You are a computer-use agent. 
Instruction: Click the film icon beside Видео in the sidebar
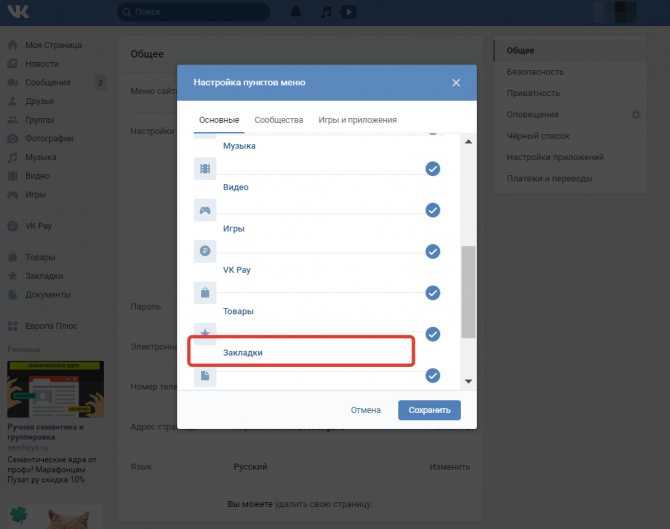[x=13, y=176]
